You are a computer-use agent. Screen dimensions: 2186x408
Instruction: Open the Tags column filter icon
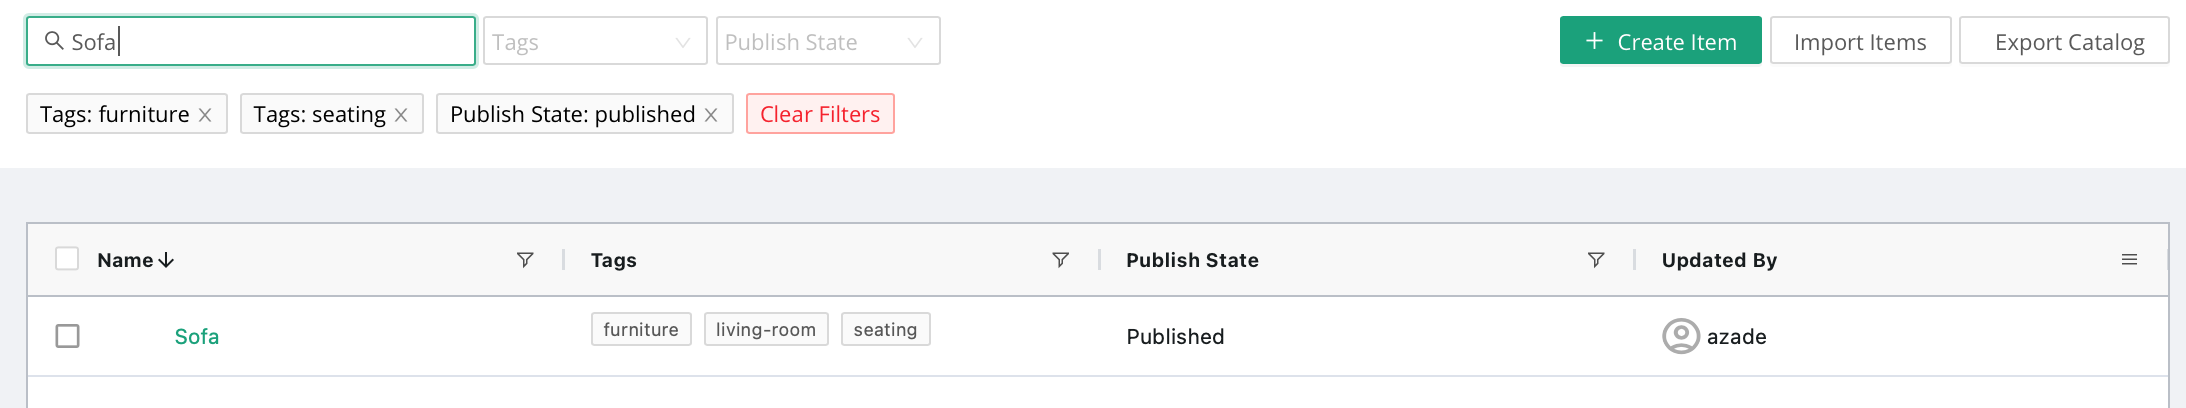1060,260
